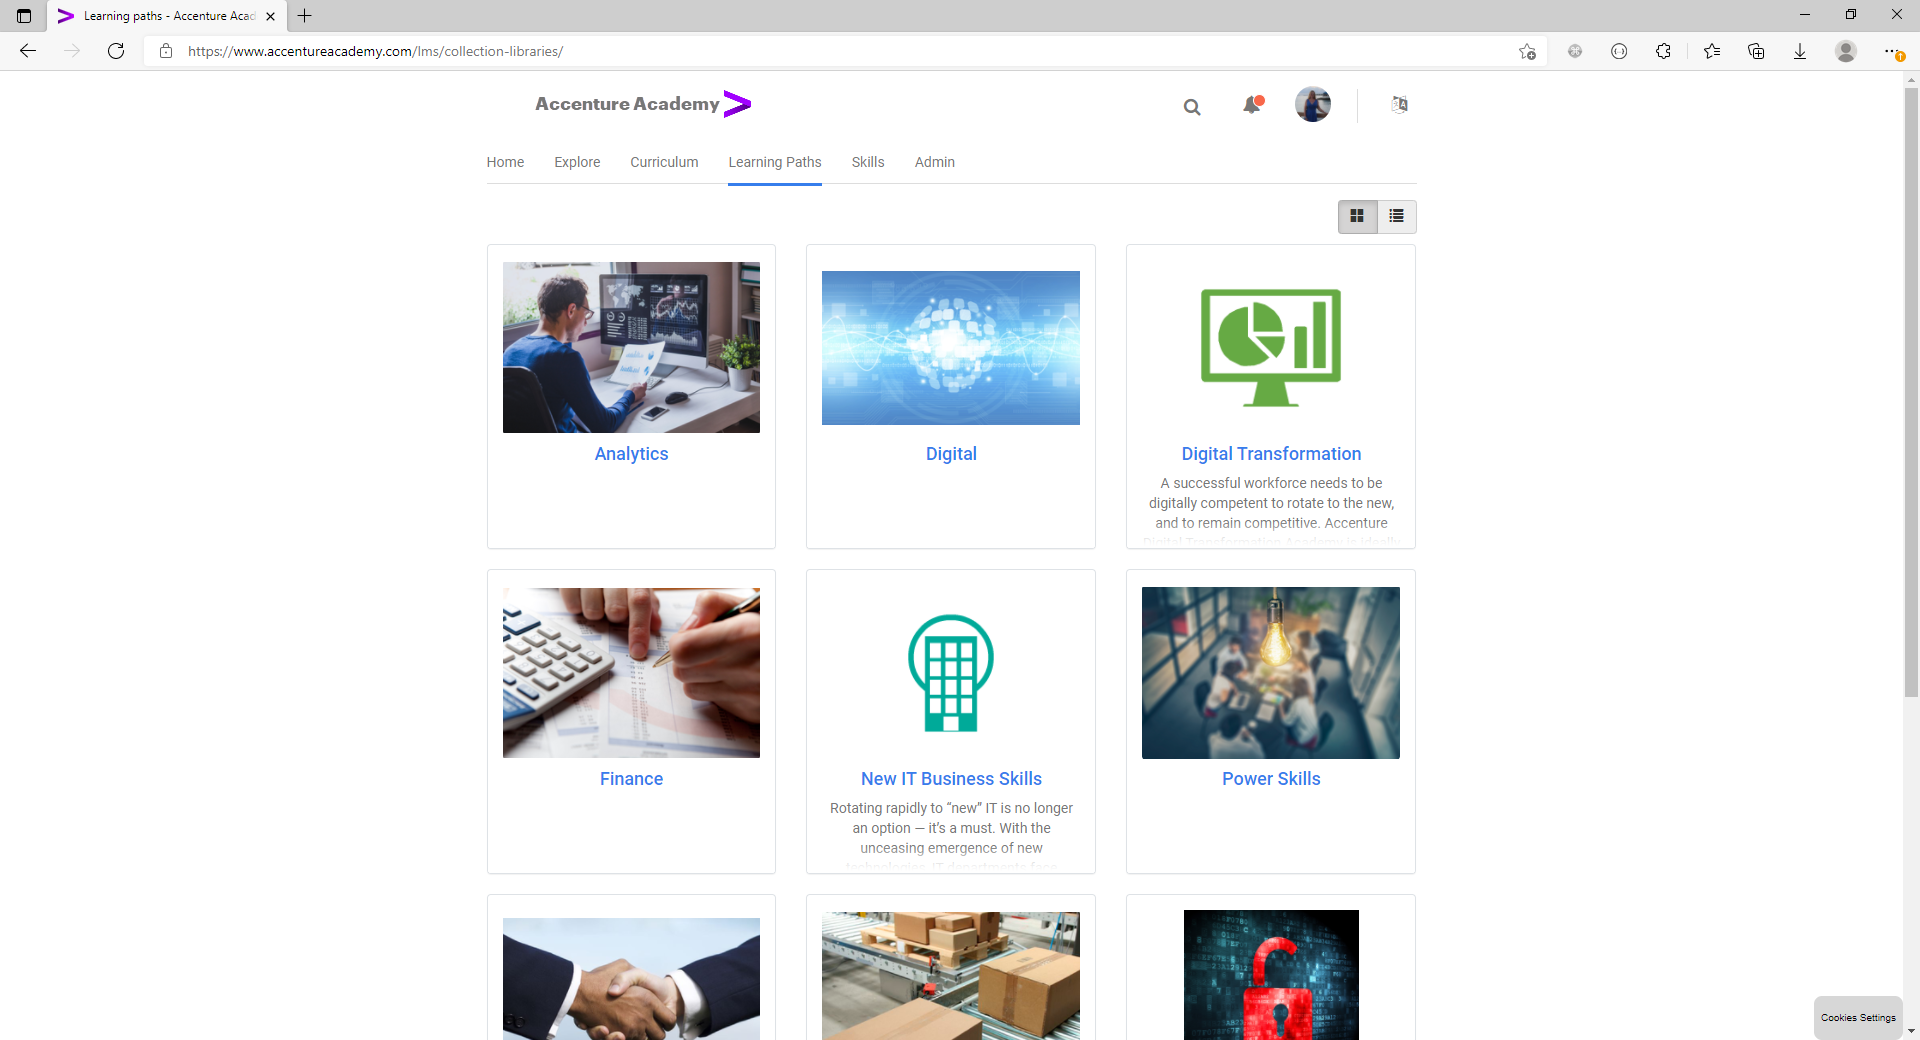Open the browser downloads icon
The height and width of the screenshot is (1040, 1920).
coord(1800,51)
